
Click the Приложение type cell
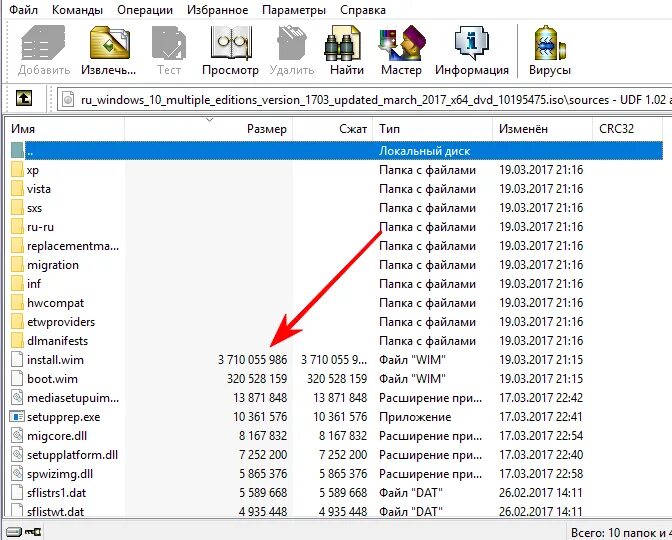pos(415,417)
